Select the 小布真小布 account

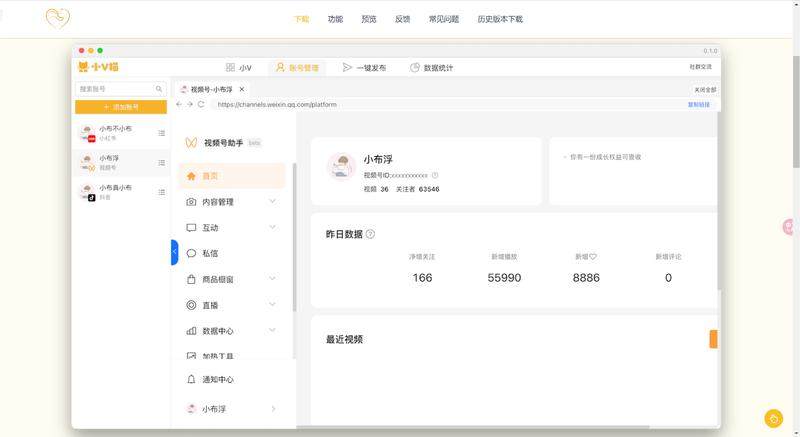(115, 192)
